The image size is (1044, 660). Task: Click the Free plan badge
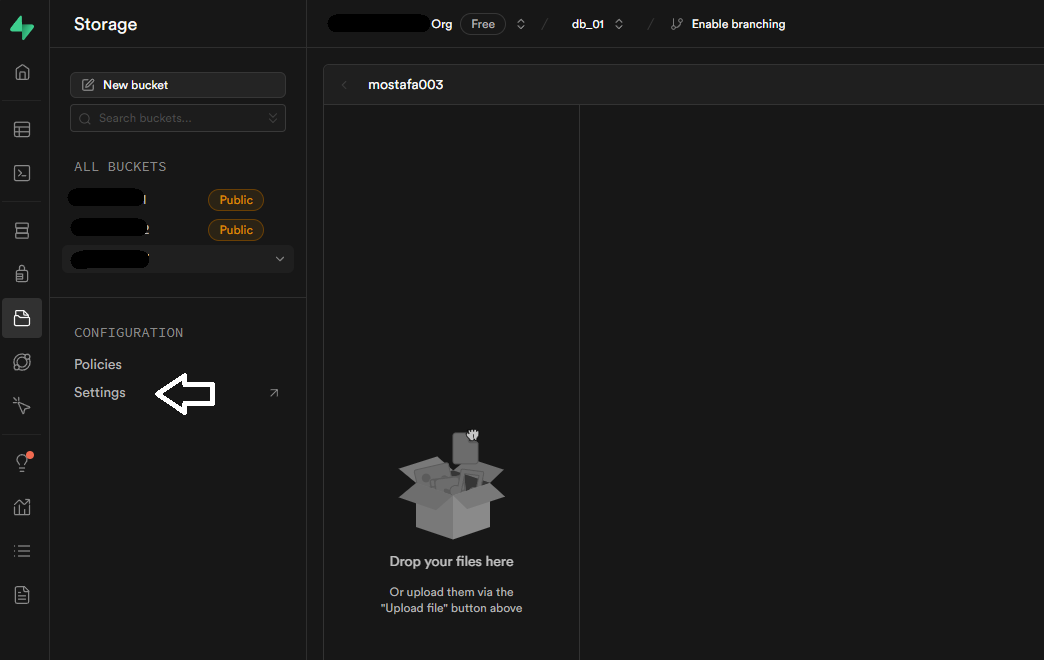(483, 23)
